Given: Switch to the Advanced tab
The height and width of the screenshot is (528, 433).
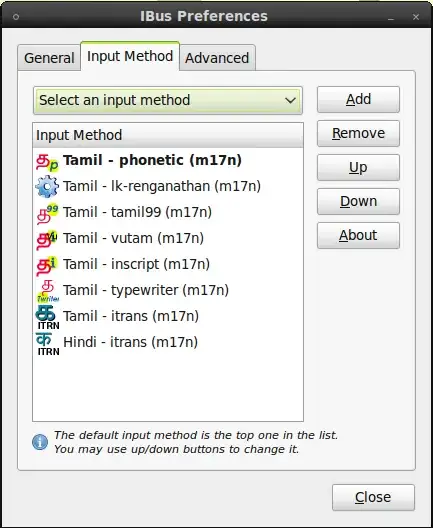Looking at the screenshot, I should 217,58.
